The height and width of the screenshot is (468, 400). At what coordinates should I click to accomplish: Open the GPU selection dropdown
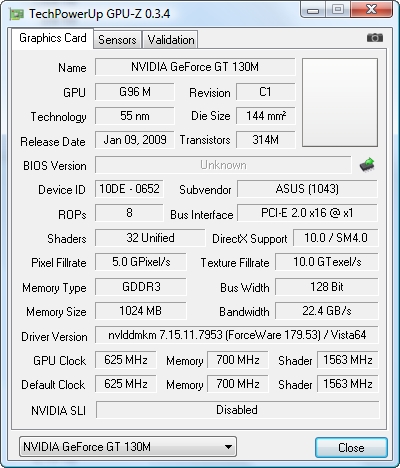(x=128, y=447)
